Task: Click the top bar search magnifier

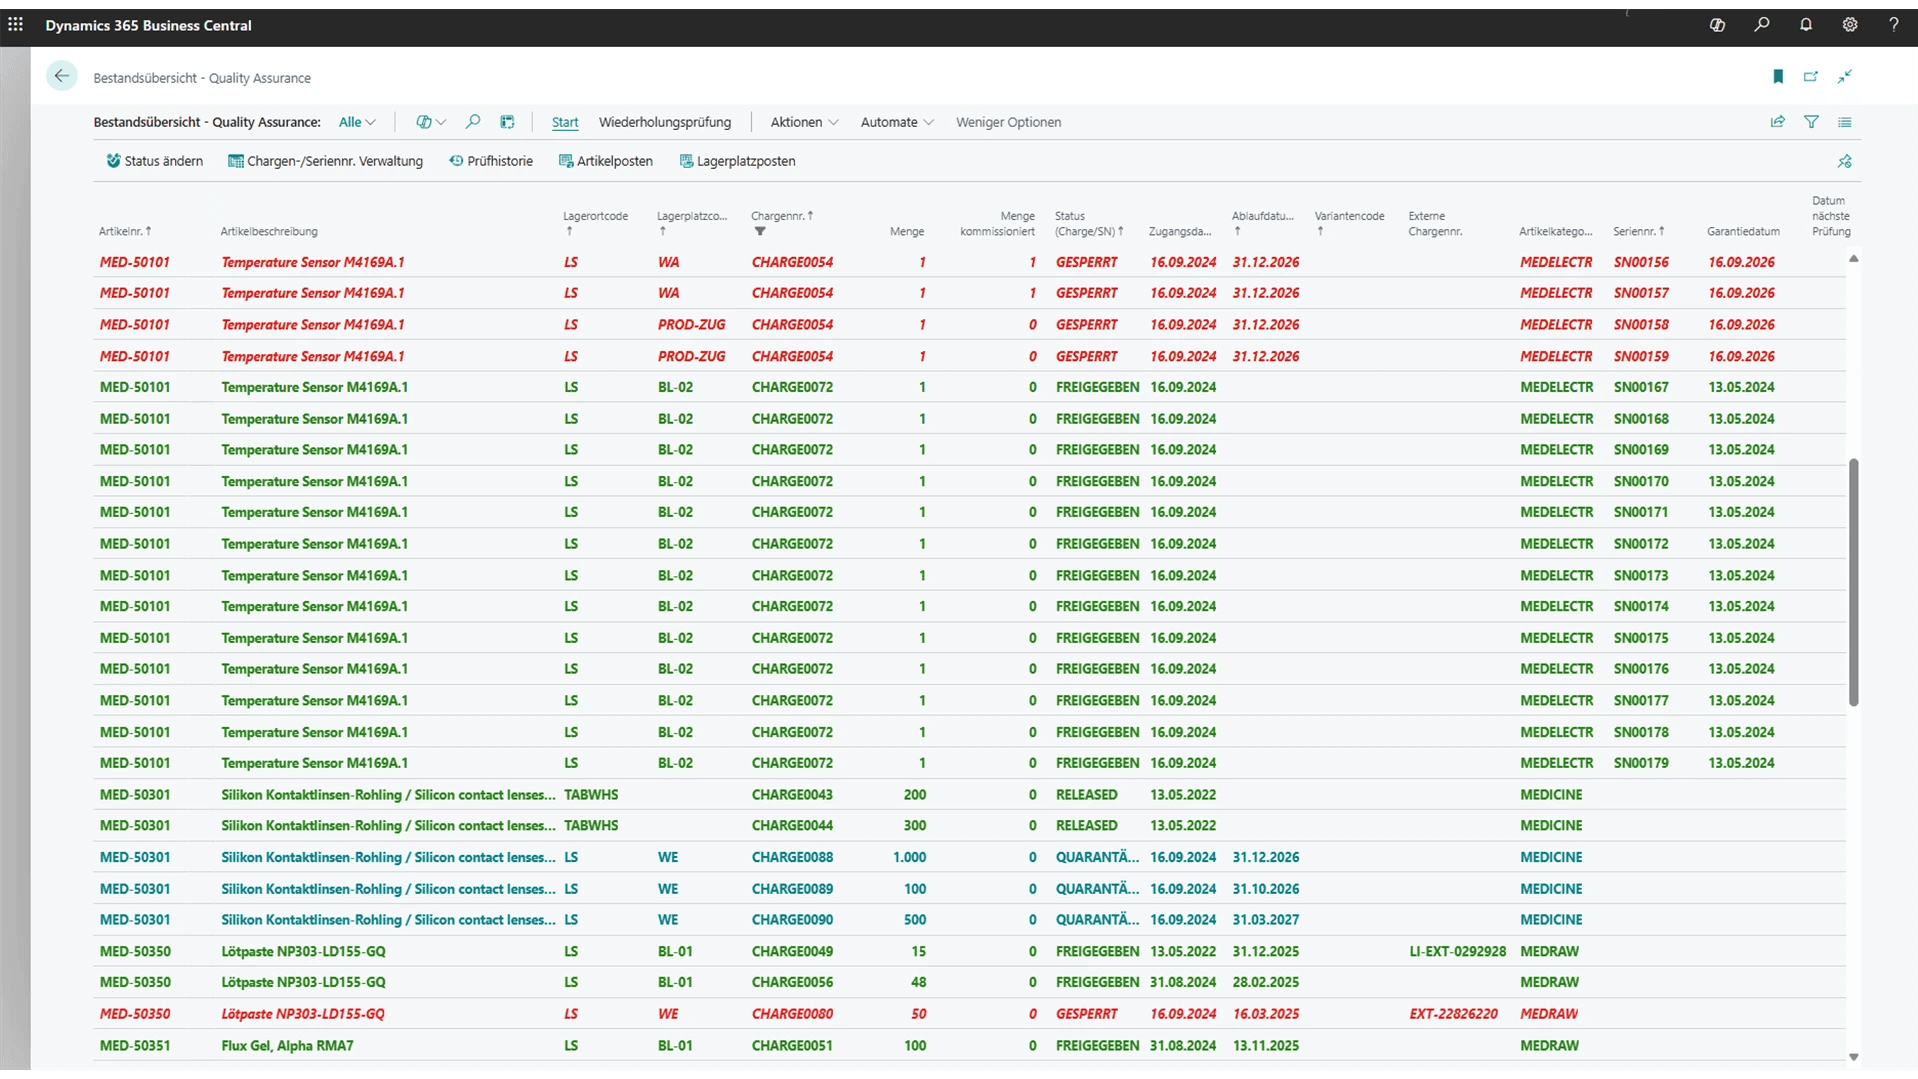Action: click(x=1762, y=25)
